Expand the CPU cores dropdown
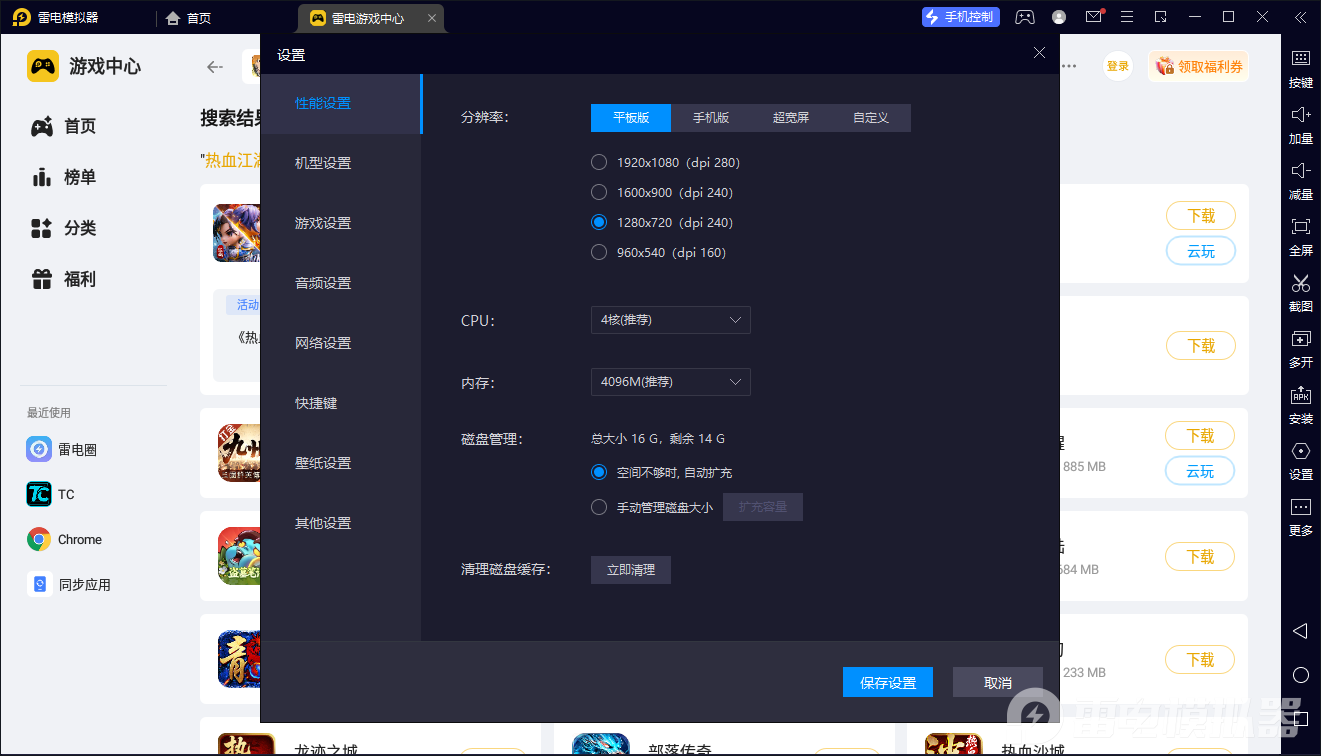The image size is (1321, 756). click(x=670, y=320)
